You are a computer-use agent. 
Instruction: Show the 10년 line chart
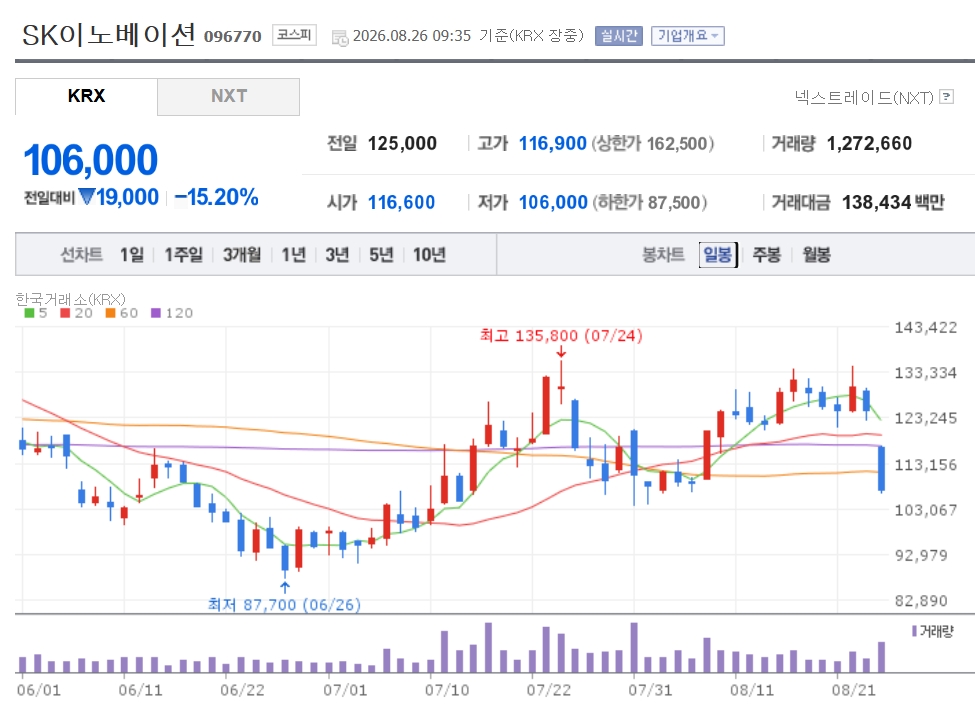point(429,254)
